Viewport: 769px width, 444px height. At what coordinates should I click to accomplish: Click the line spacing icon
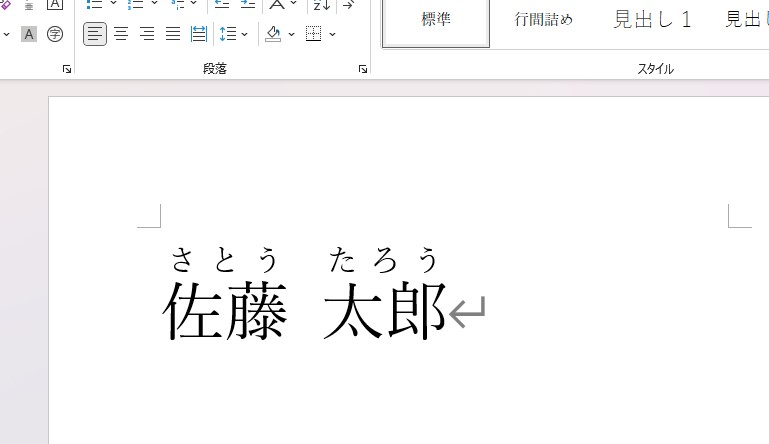pyautogui.click(x=228, y=34)
